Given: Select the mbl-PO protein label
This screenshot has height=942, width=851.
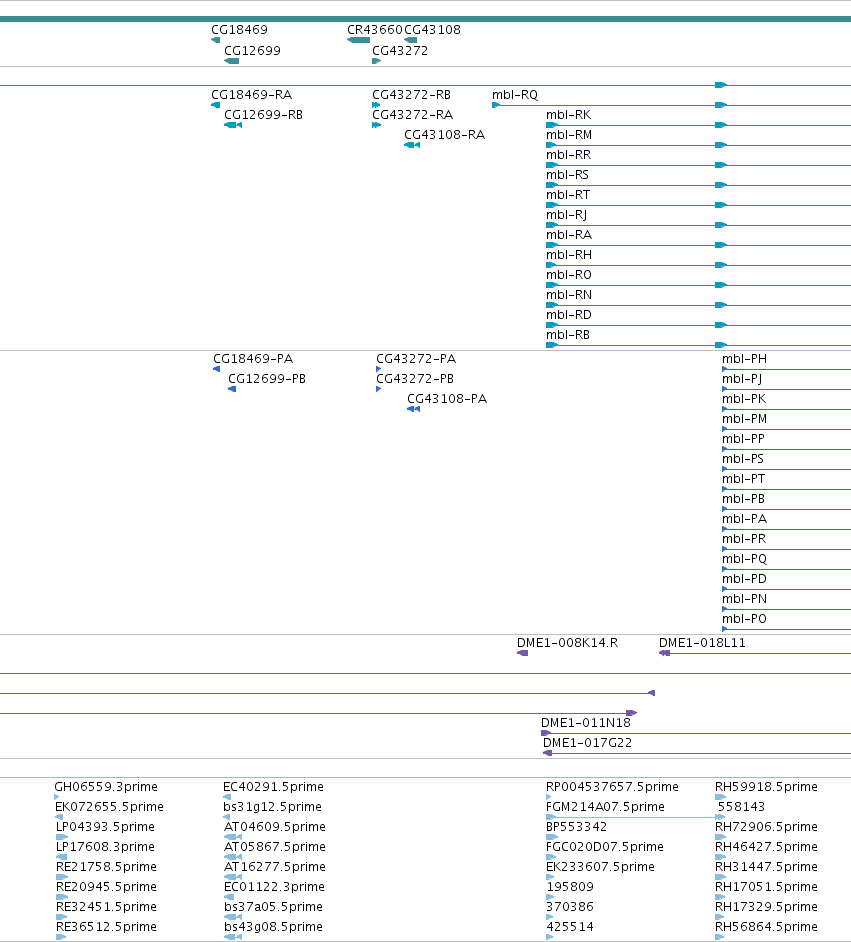Looking at the screenshot, I should (744, 619).
